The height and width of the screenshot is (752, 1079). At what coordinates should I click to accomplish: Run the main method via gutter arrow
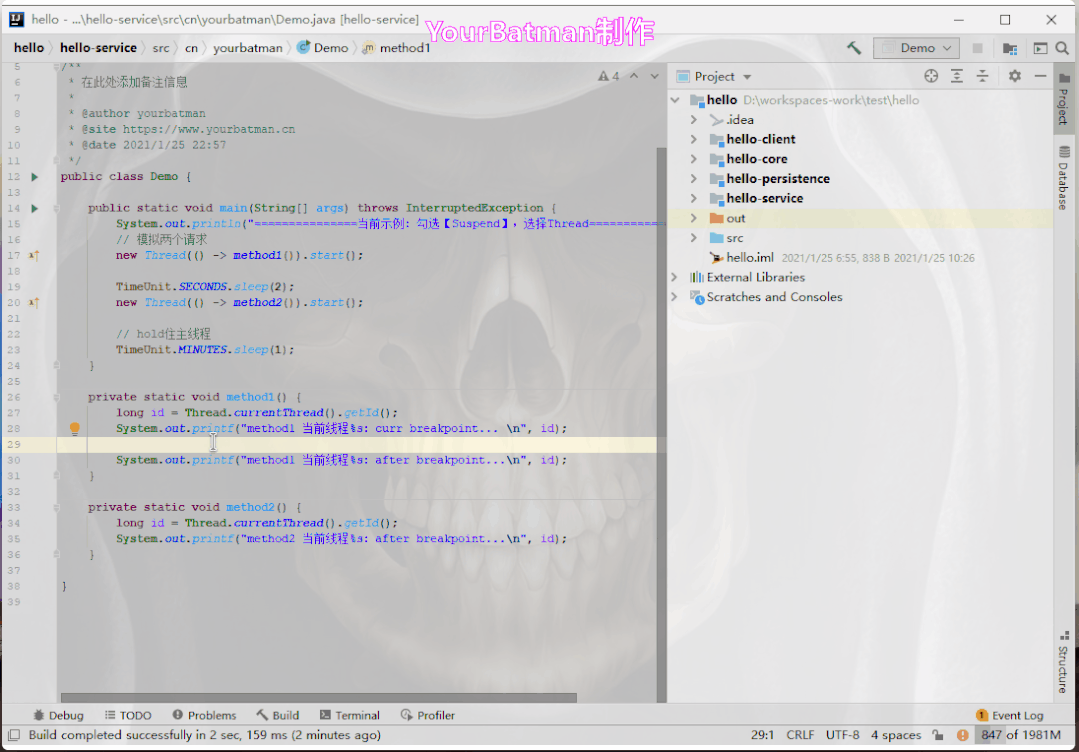35,208
